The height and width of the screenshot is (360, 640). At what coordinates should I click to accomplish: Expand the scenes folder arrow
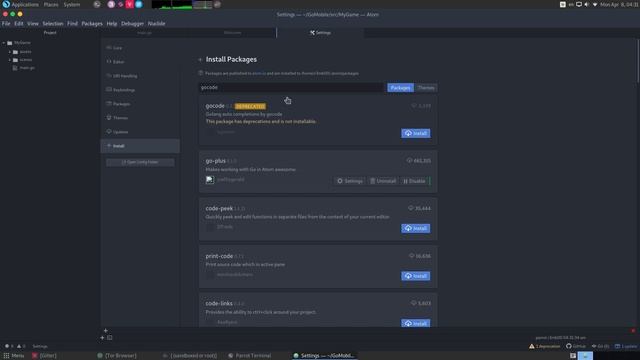tap(10, 60)
